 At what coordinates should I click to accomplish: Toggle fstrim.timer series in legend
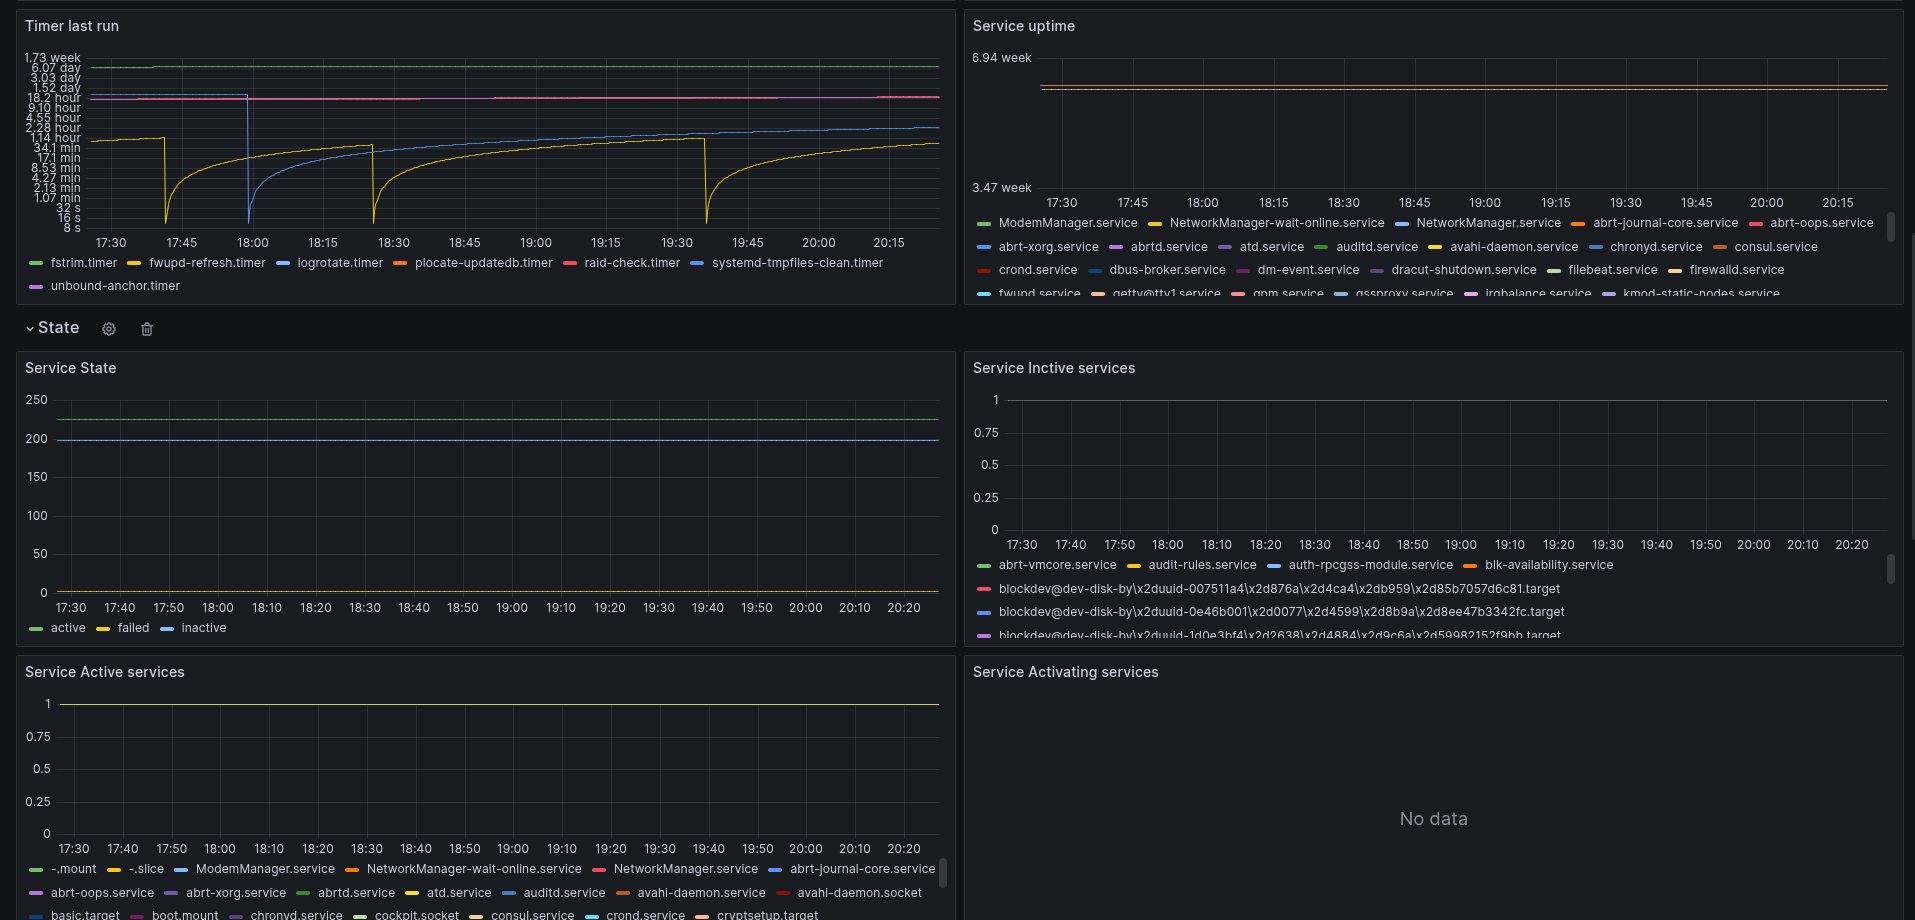[84, 263]
